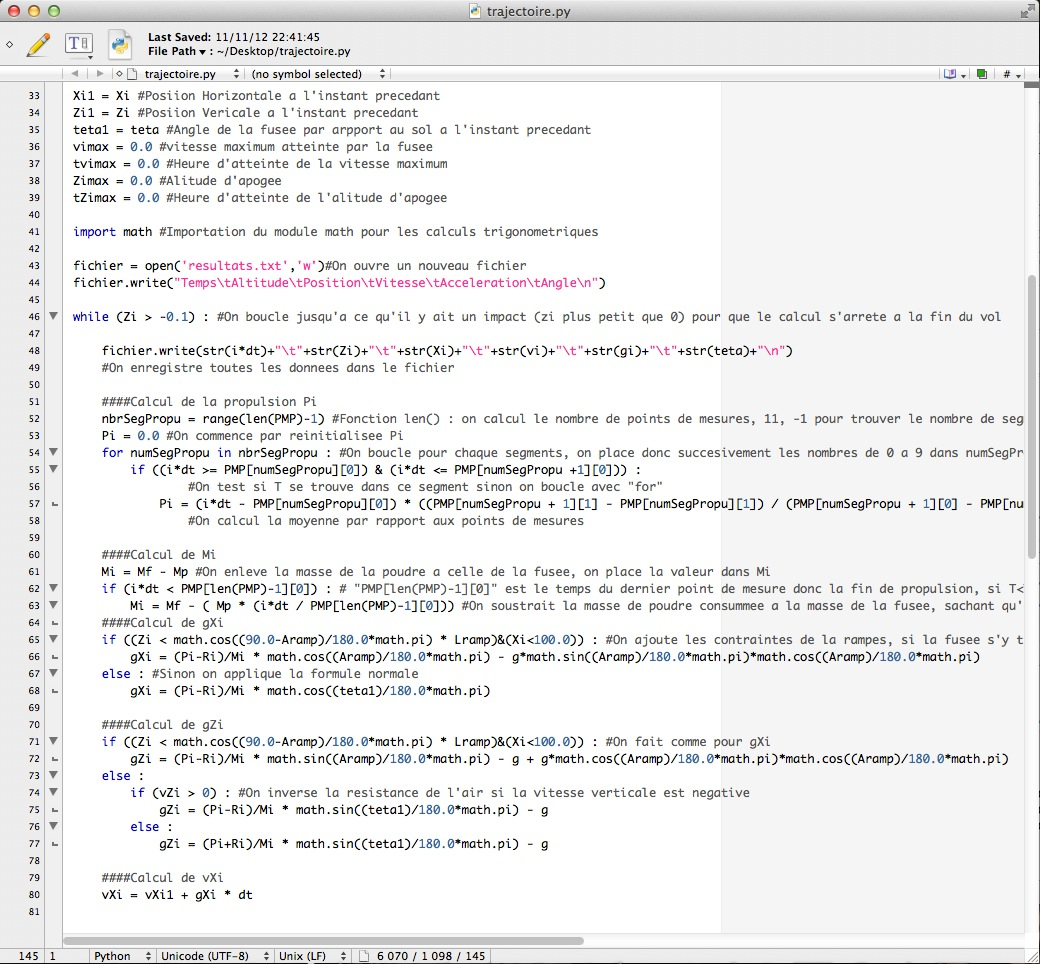
Task: Click the fold end marker on line 75
Action: pyautogui.click(x=54, y=810)
